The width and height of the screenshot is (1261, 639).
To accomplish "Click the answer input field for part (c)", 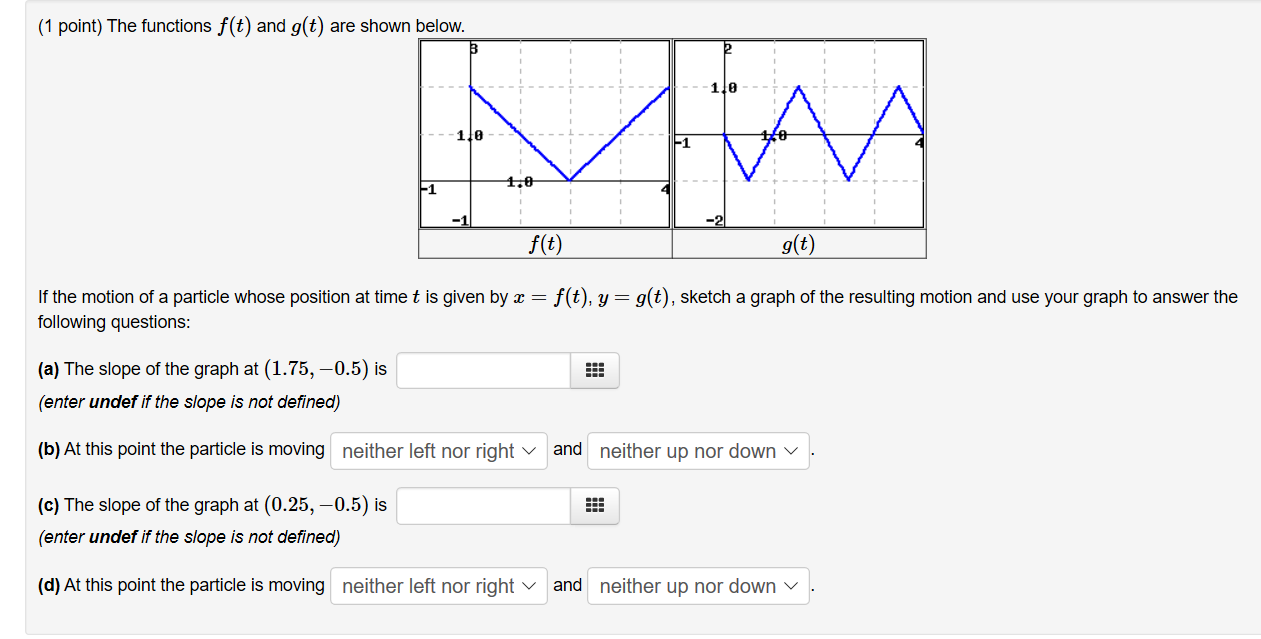I will pyautogui.click(x=483, y=506).
